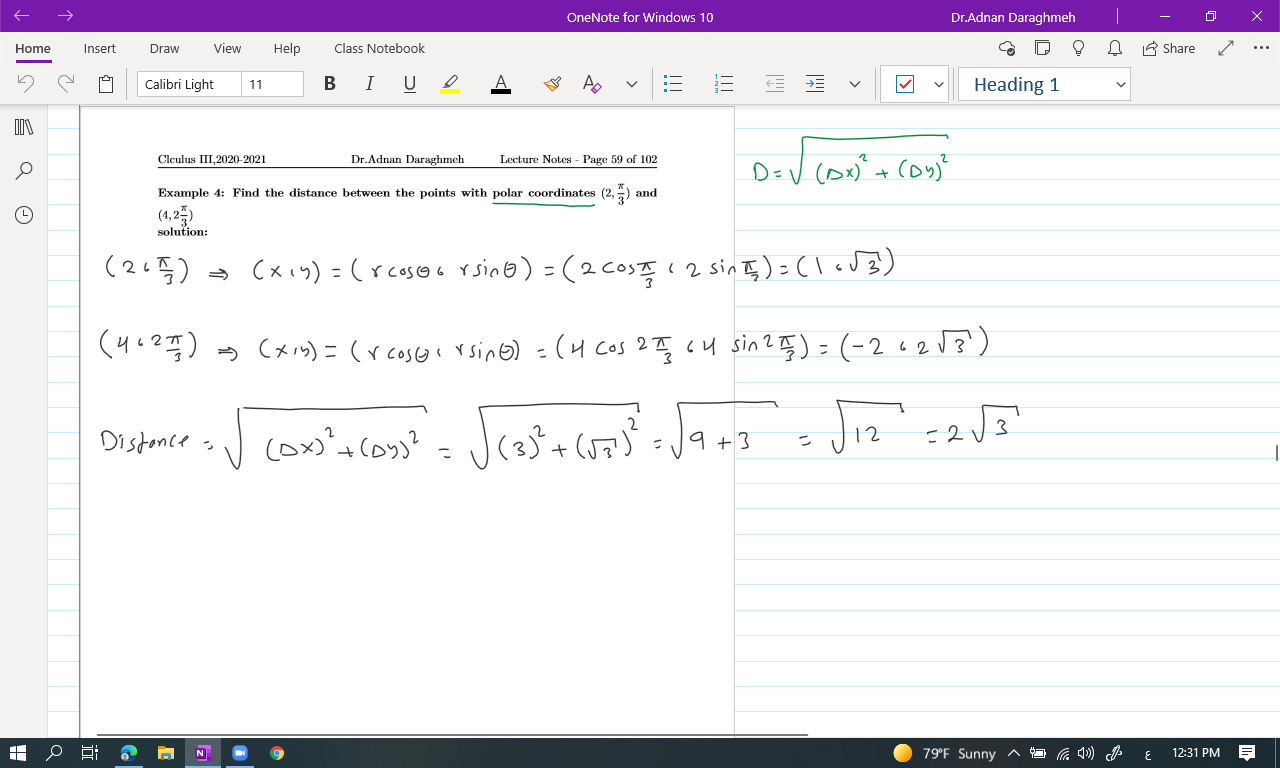Toggle bold formatting
The width and height of the screenshot is (1280, 768).
[x=330, y=85]
